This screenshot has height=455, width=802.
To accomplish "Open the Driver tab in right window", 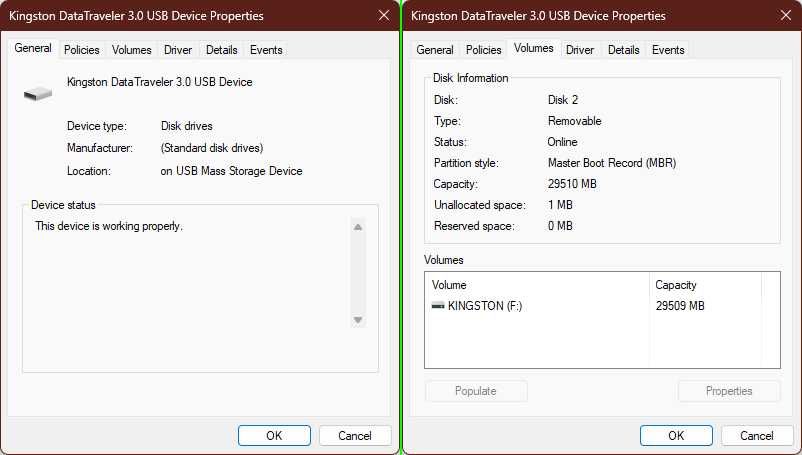I will [580, 50].
